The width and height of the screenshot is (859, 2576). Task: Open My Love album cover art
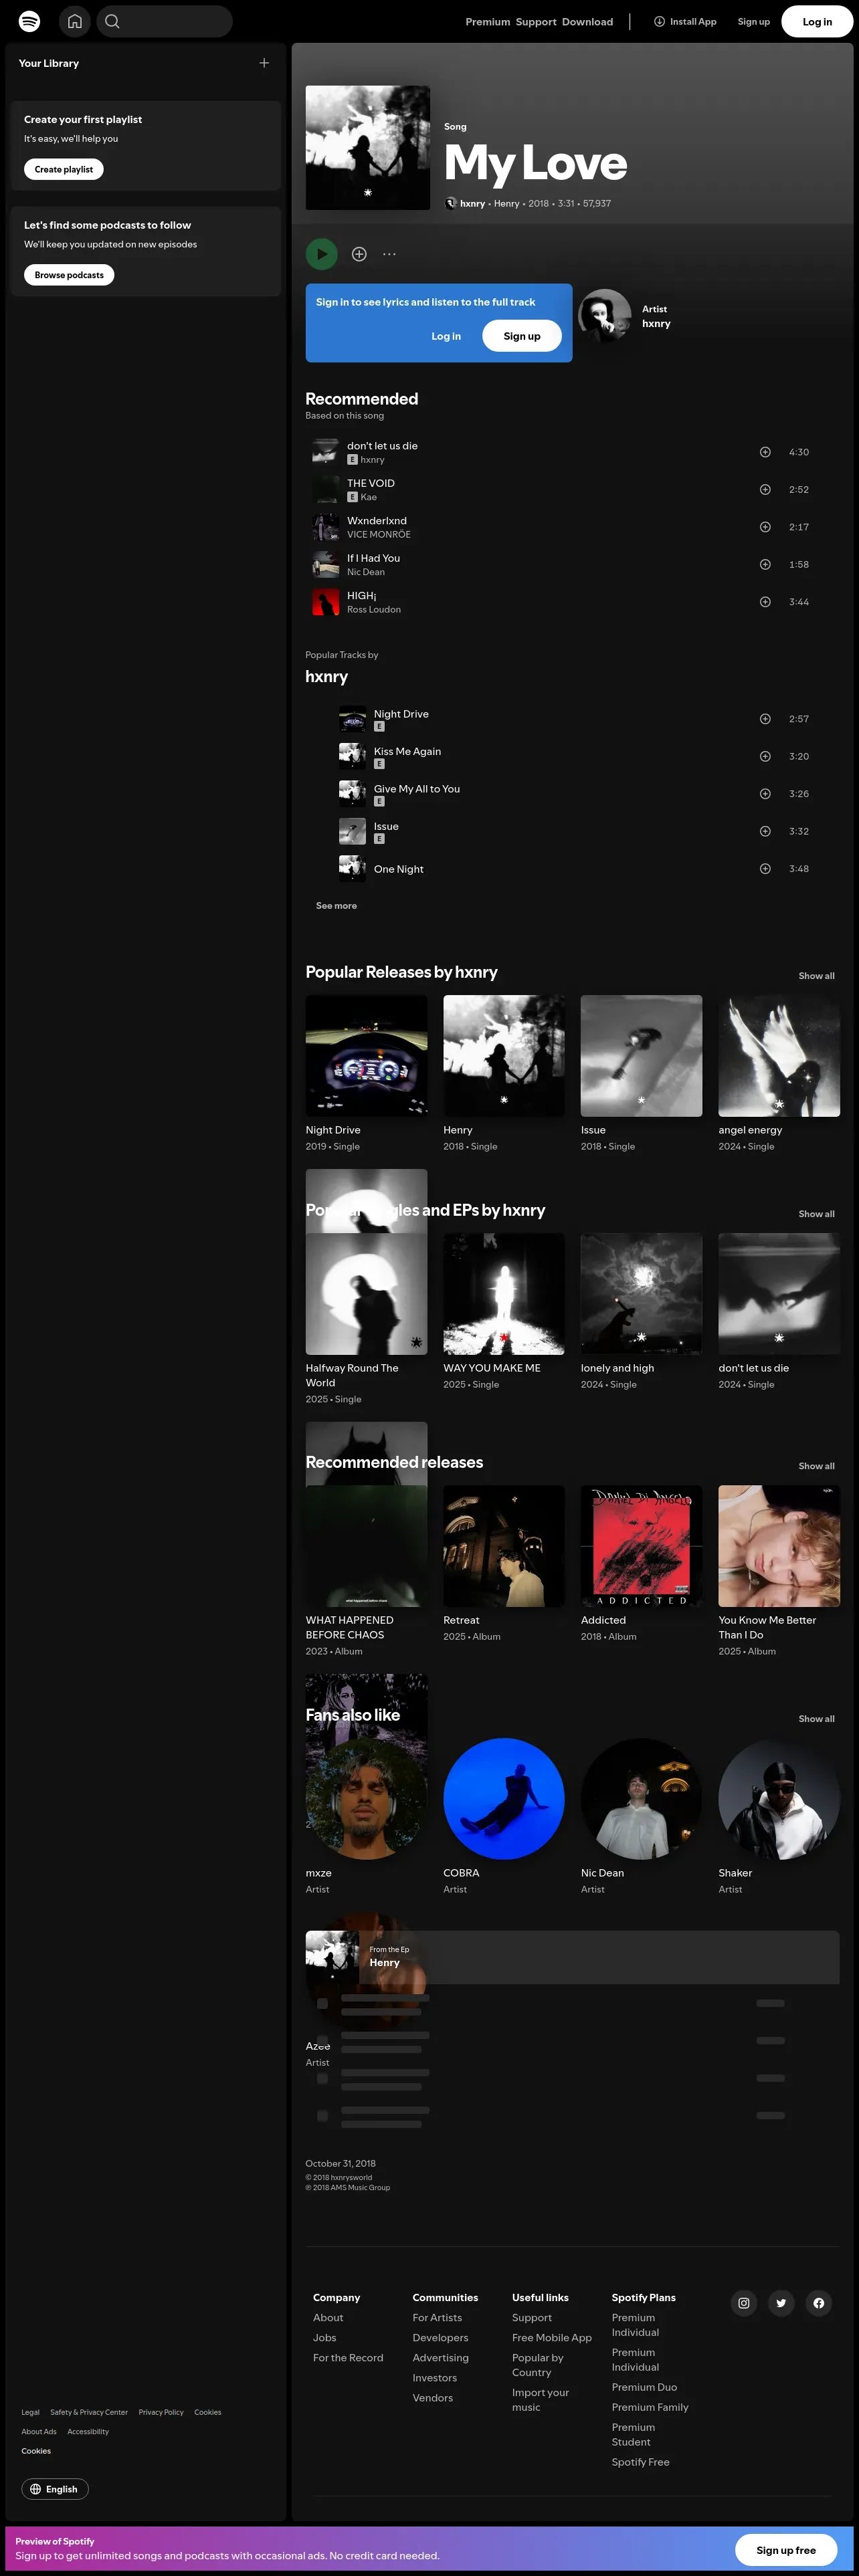[368, 148]
